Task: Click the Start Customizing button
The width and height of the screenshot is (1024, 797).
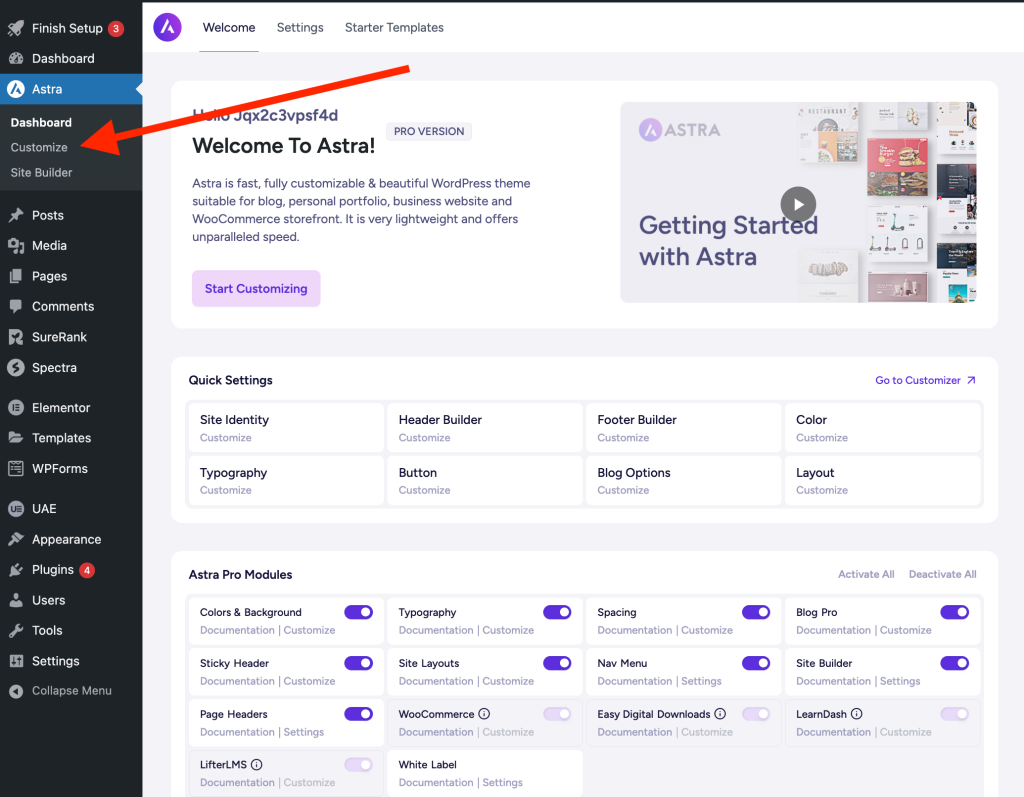Action: click(x=256, y=288)
